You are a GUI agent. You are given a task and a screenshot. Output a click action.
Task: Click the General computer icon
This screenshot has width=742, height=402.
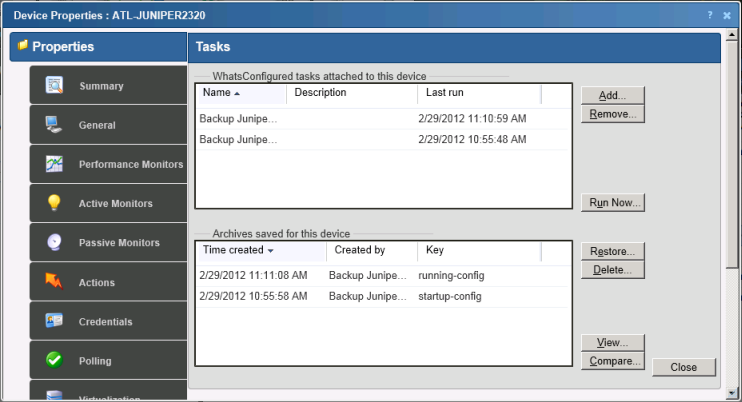[55, 125]
